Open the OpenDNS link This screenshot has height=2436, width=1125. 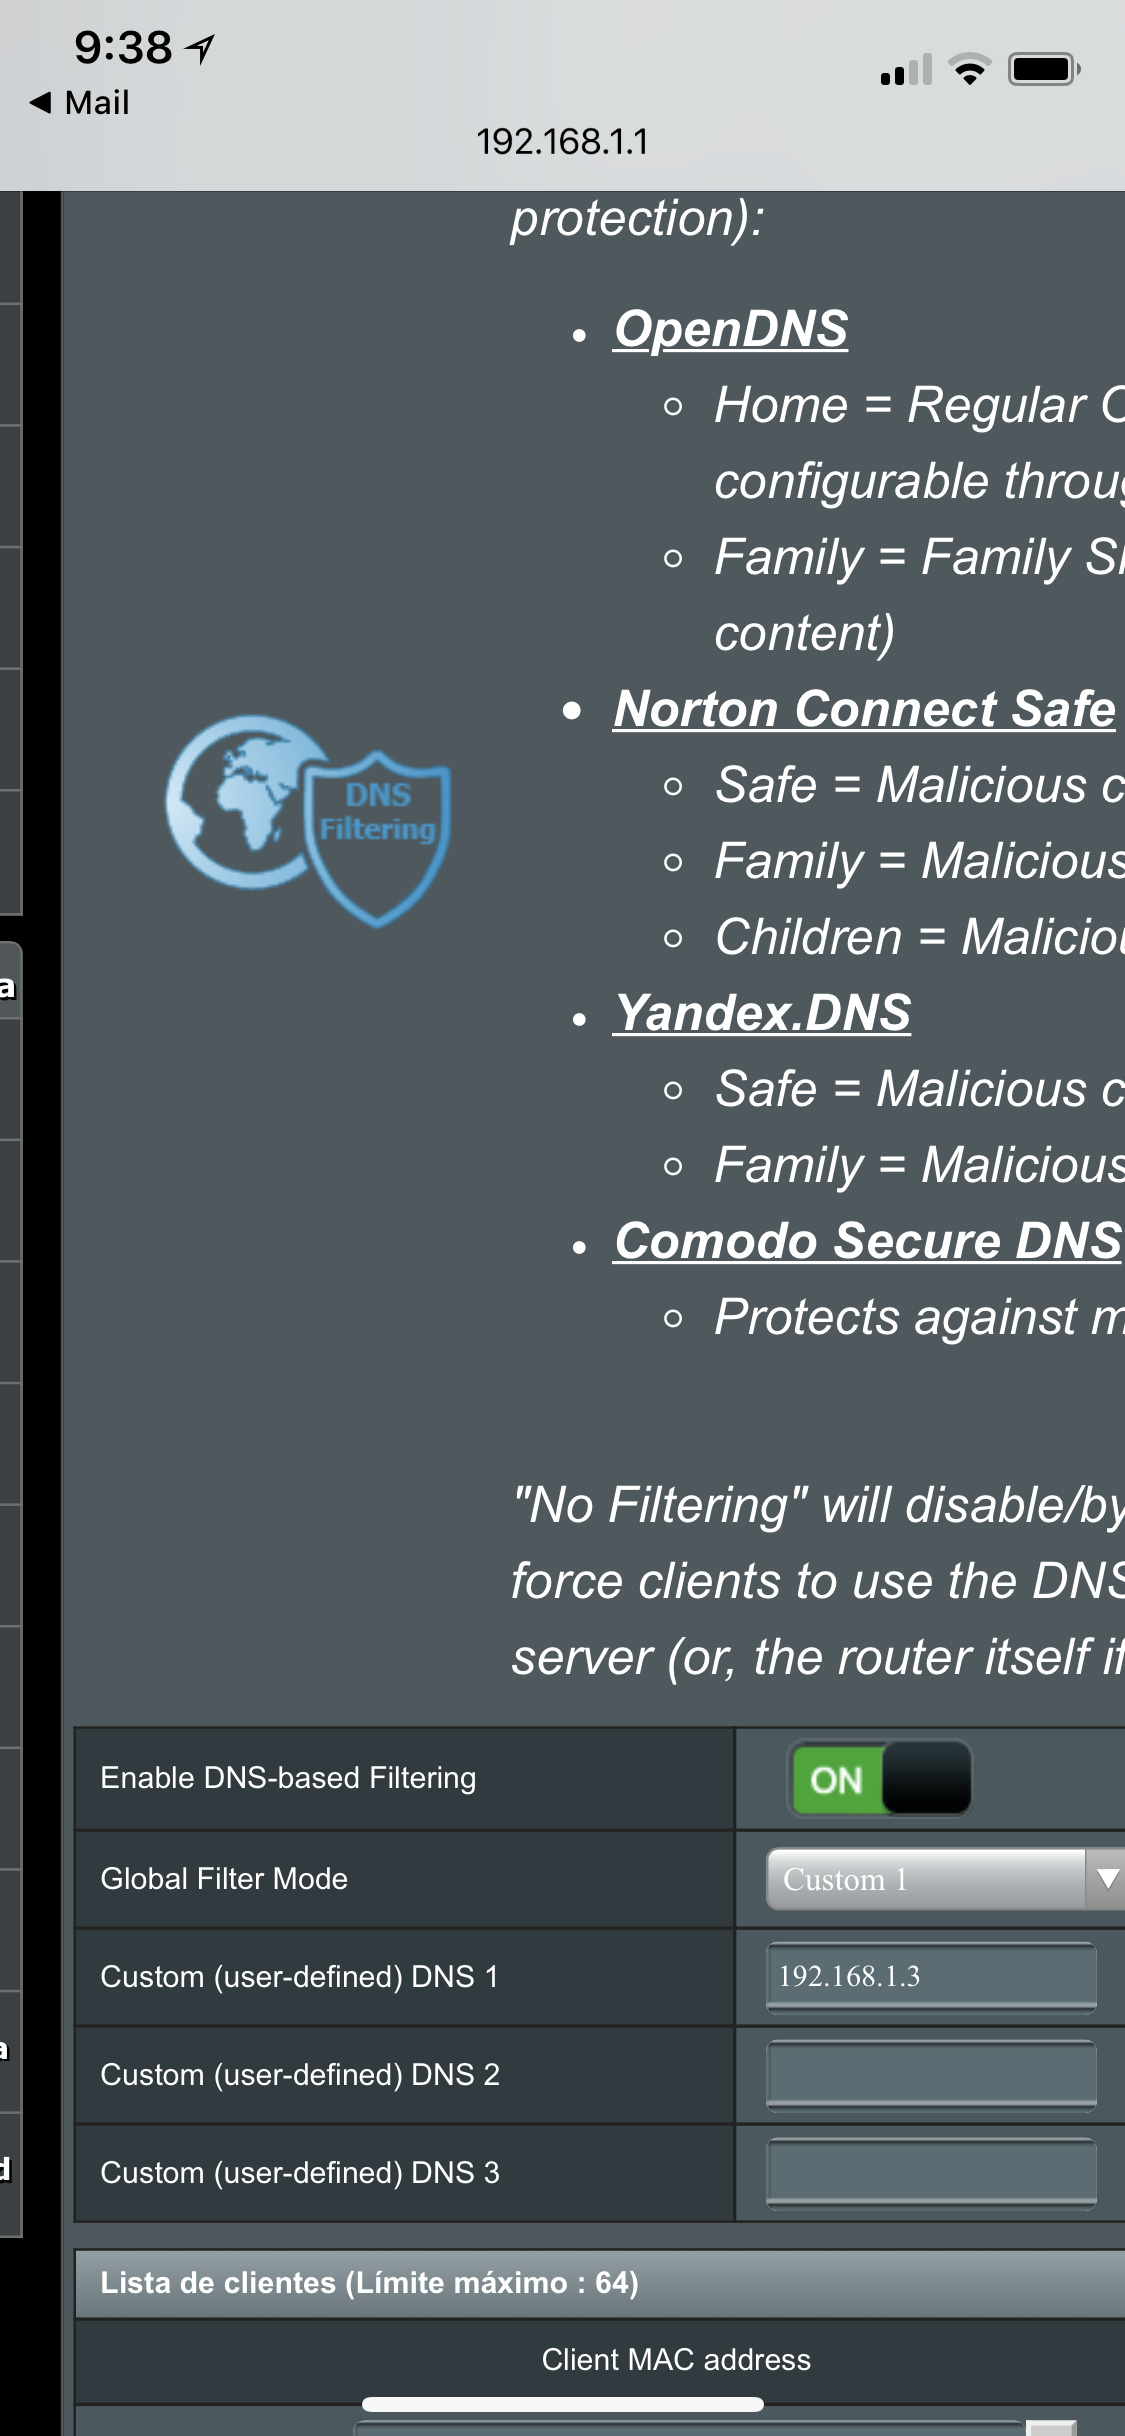[x=731, y=329]
